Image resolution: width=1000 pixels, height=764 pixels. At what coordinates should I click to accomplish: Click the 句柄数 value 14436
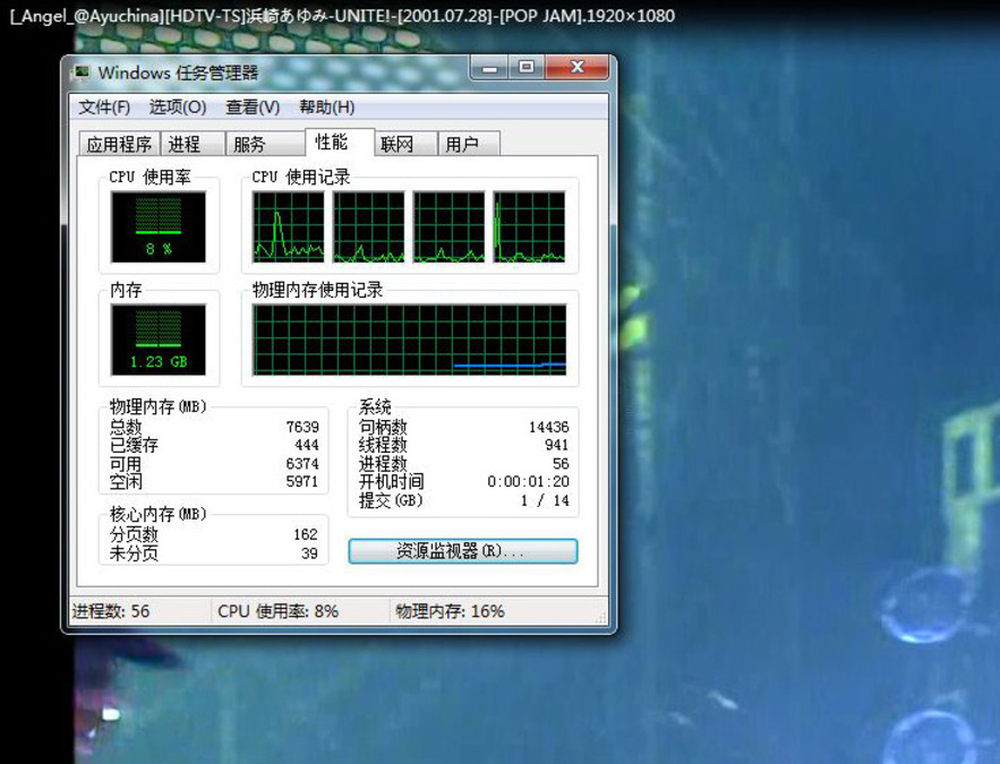tap(548, 427)
